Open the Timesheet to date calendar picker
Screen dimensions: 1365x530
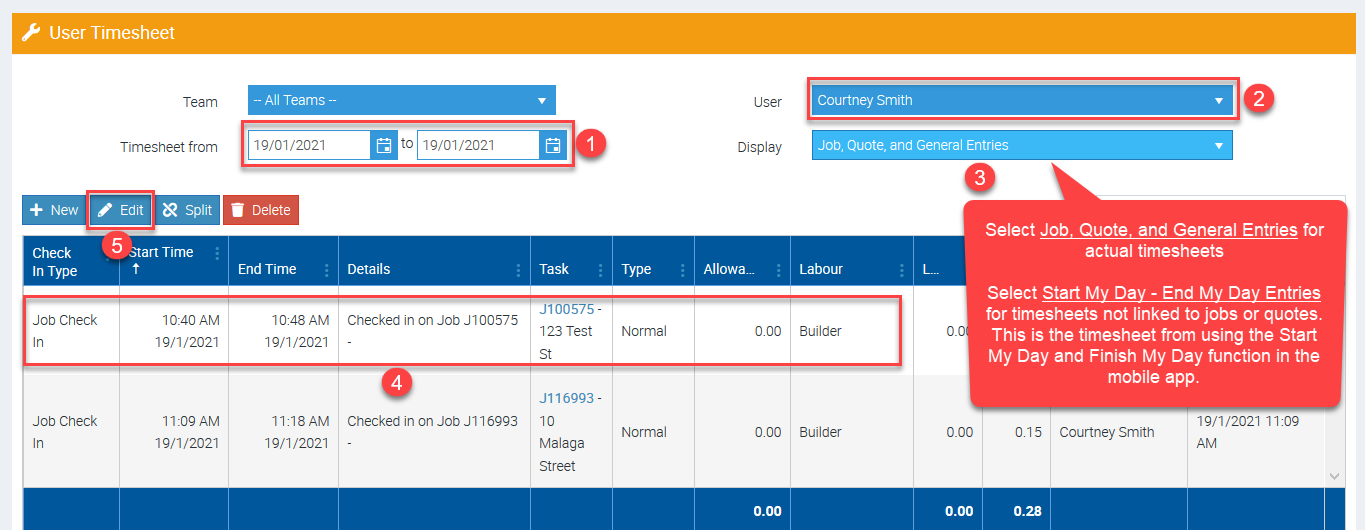coord(552,145)
